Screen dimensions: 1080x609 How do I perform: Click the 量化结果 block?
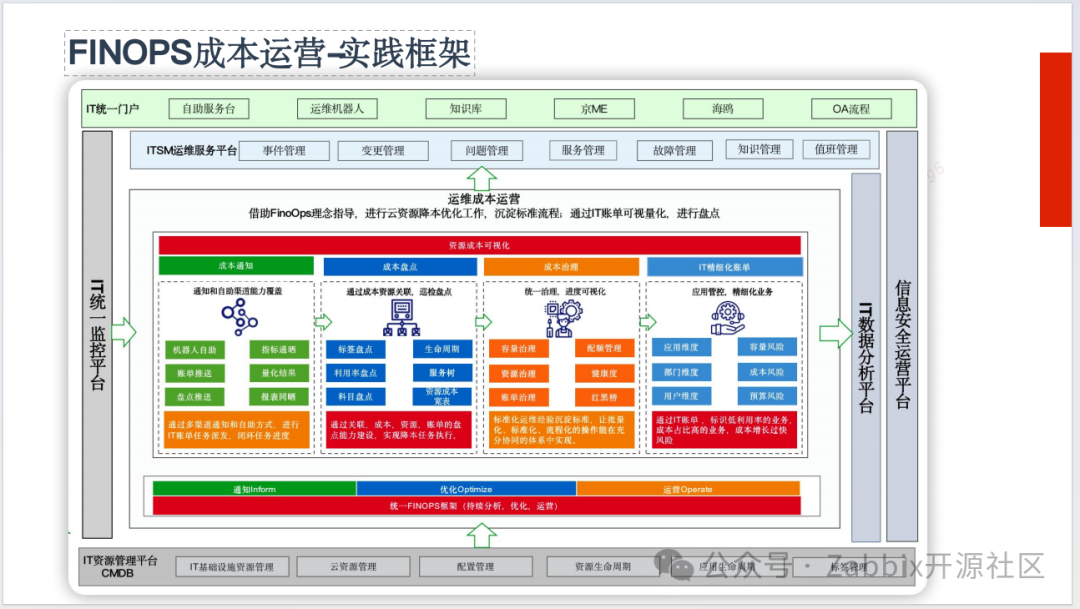pos(278,373)
